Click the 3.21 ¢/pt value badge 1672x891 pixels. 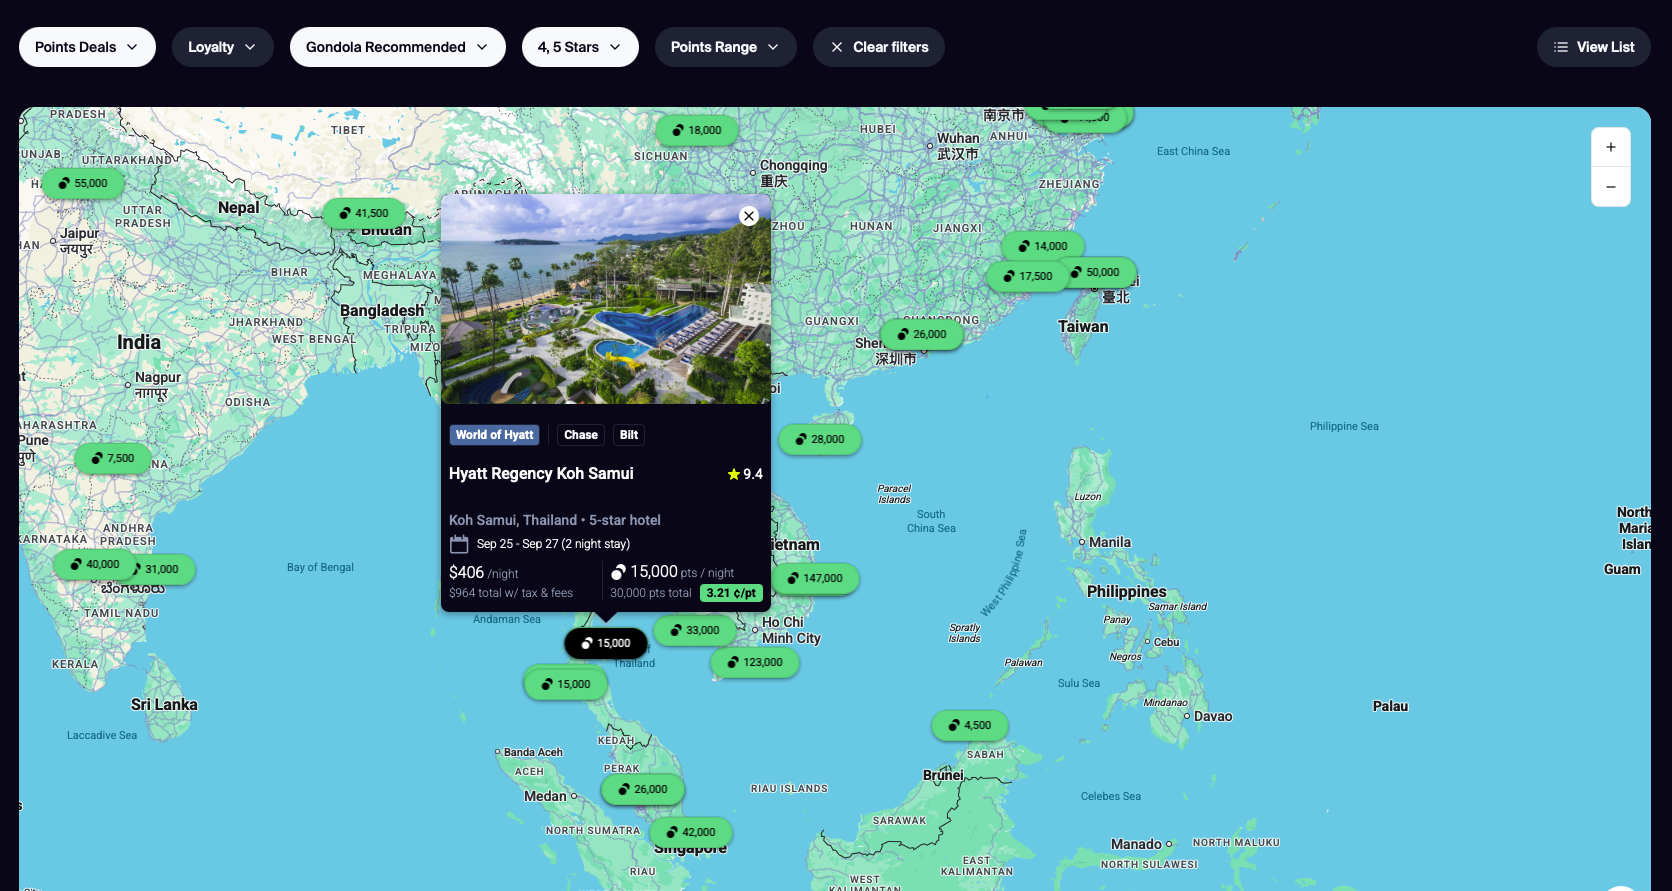[x=731, y=593]
